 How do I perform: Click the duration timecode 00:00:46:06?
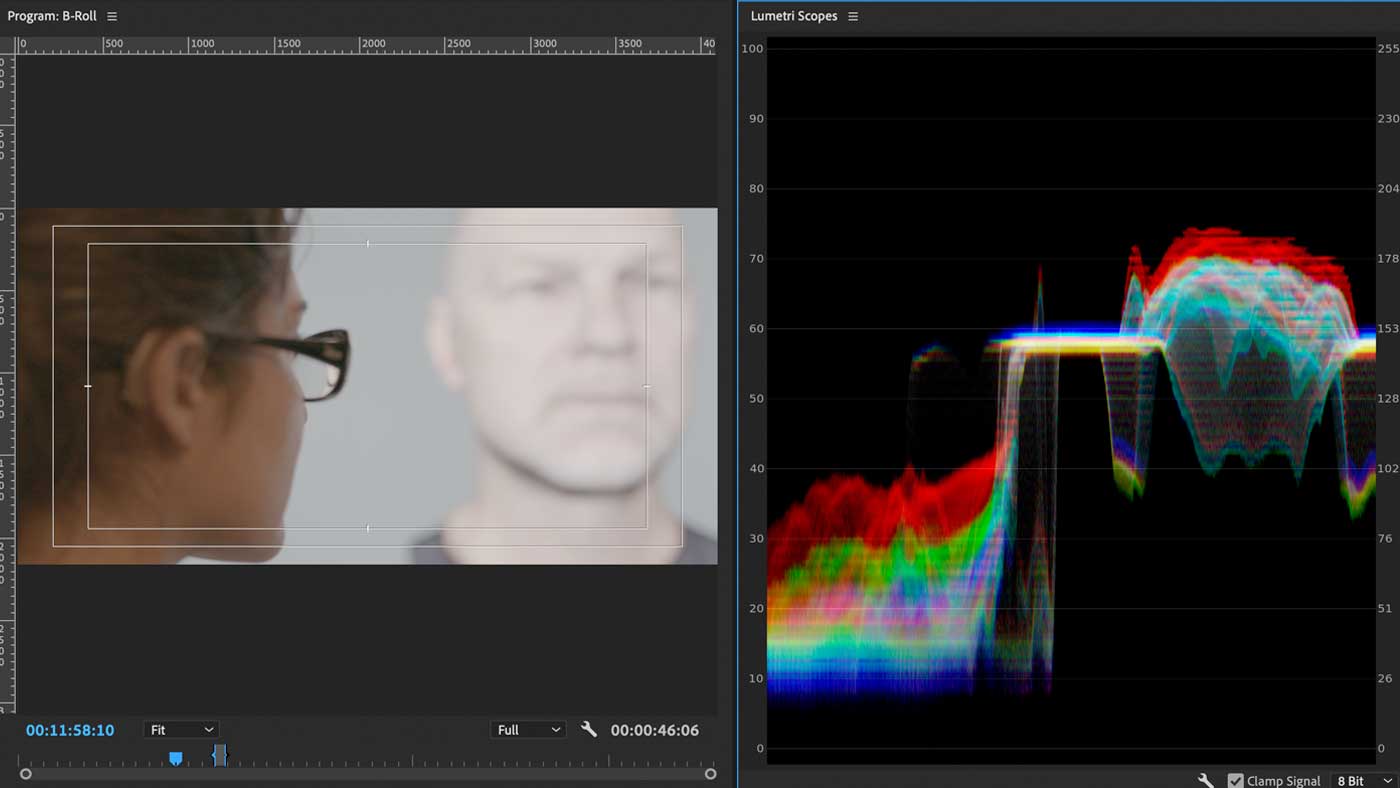655,729
